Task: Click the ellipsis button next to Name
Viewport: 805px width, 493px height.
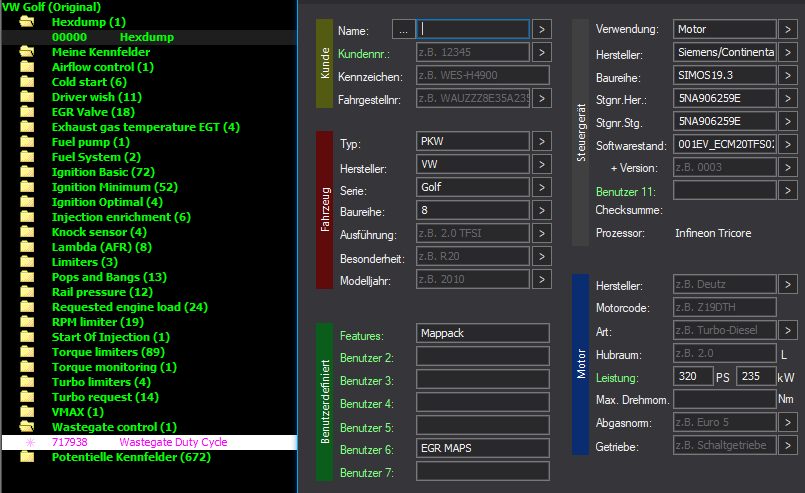Action: pyautogui.click(x=404, y=29)
